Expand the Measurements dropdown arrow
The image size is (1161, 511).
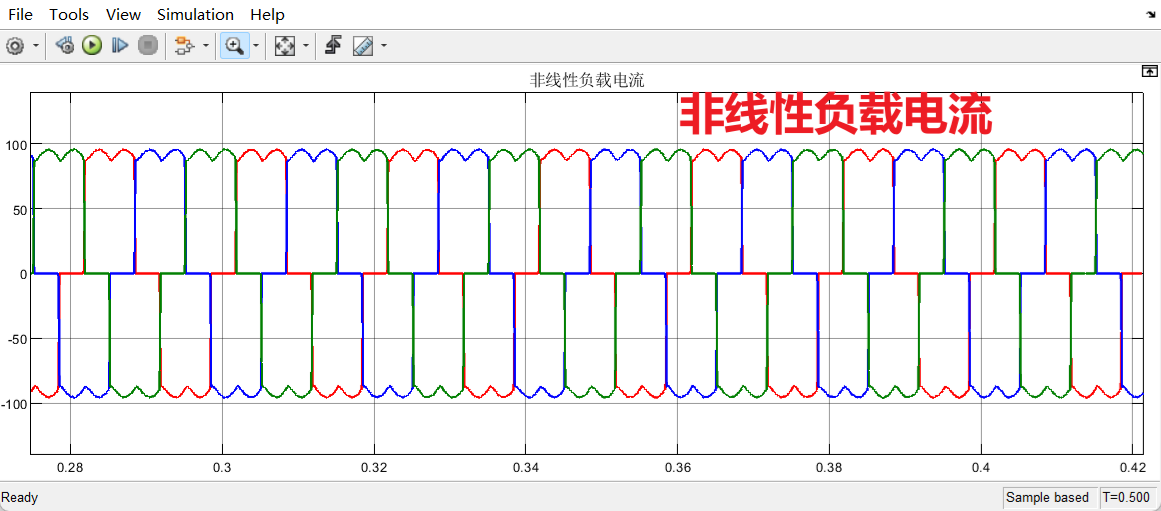click(384, 46)
